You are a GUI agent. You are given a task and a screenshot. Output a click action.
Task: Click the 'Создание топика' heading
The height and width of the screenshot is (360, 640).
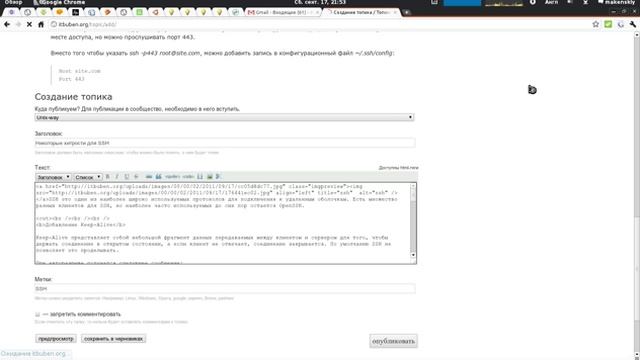tap(73, 97)
